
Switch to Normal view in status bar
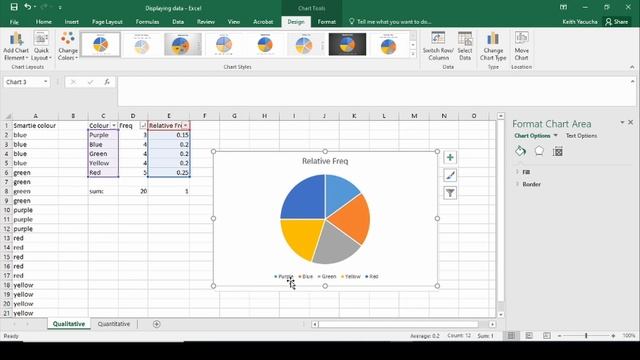click(x=511, y=336)
